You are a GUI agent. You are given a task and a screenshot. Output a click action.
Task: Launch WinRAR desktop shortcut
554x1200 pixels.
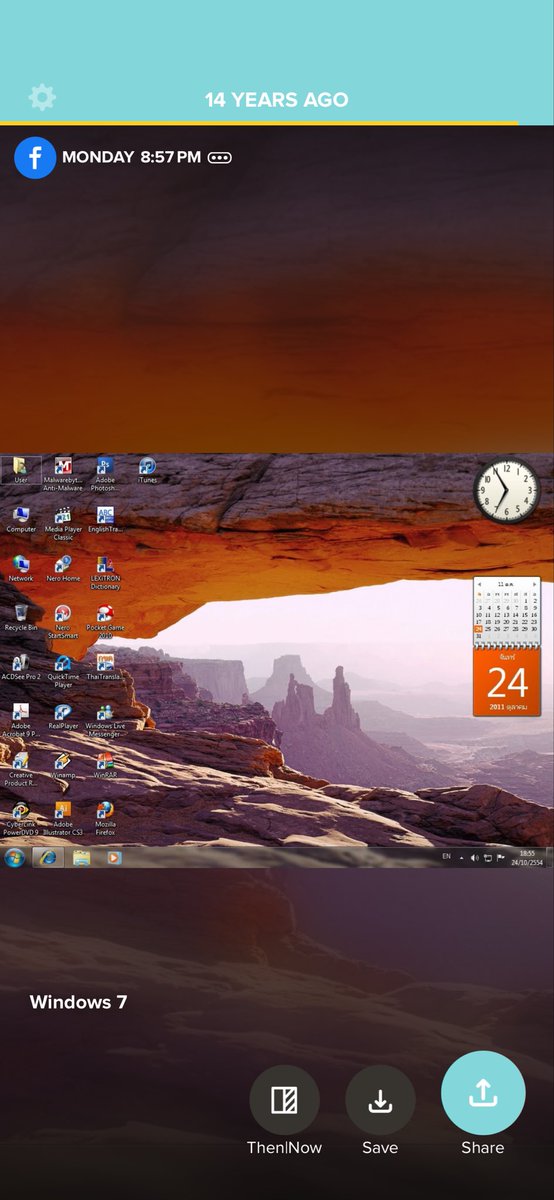click(x=105, y=765)
